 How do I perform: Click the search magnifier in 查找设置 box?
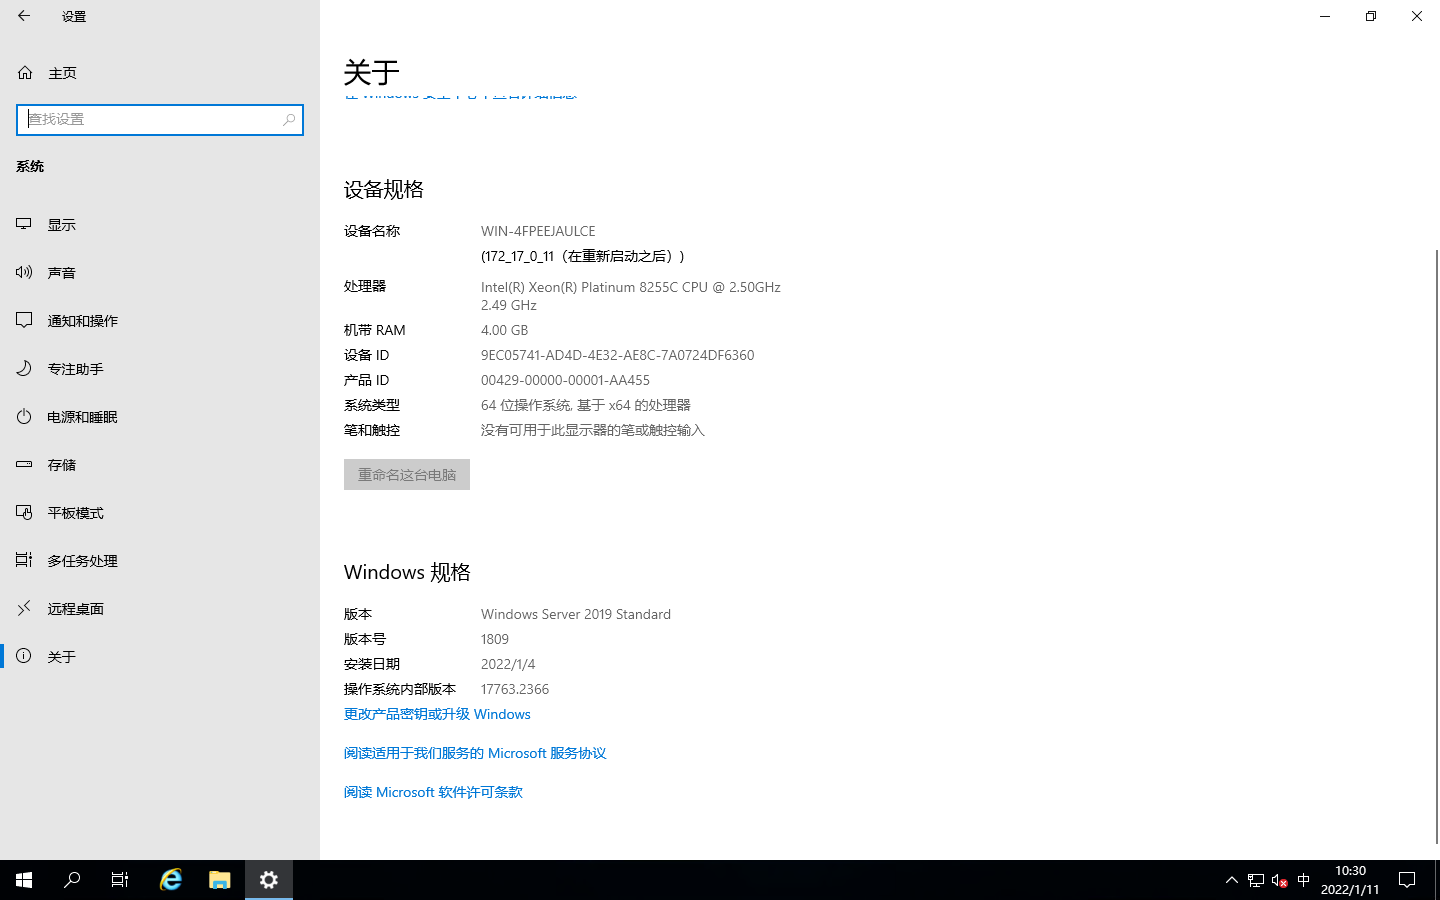[x=289, y=119]
